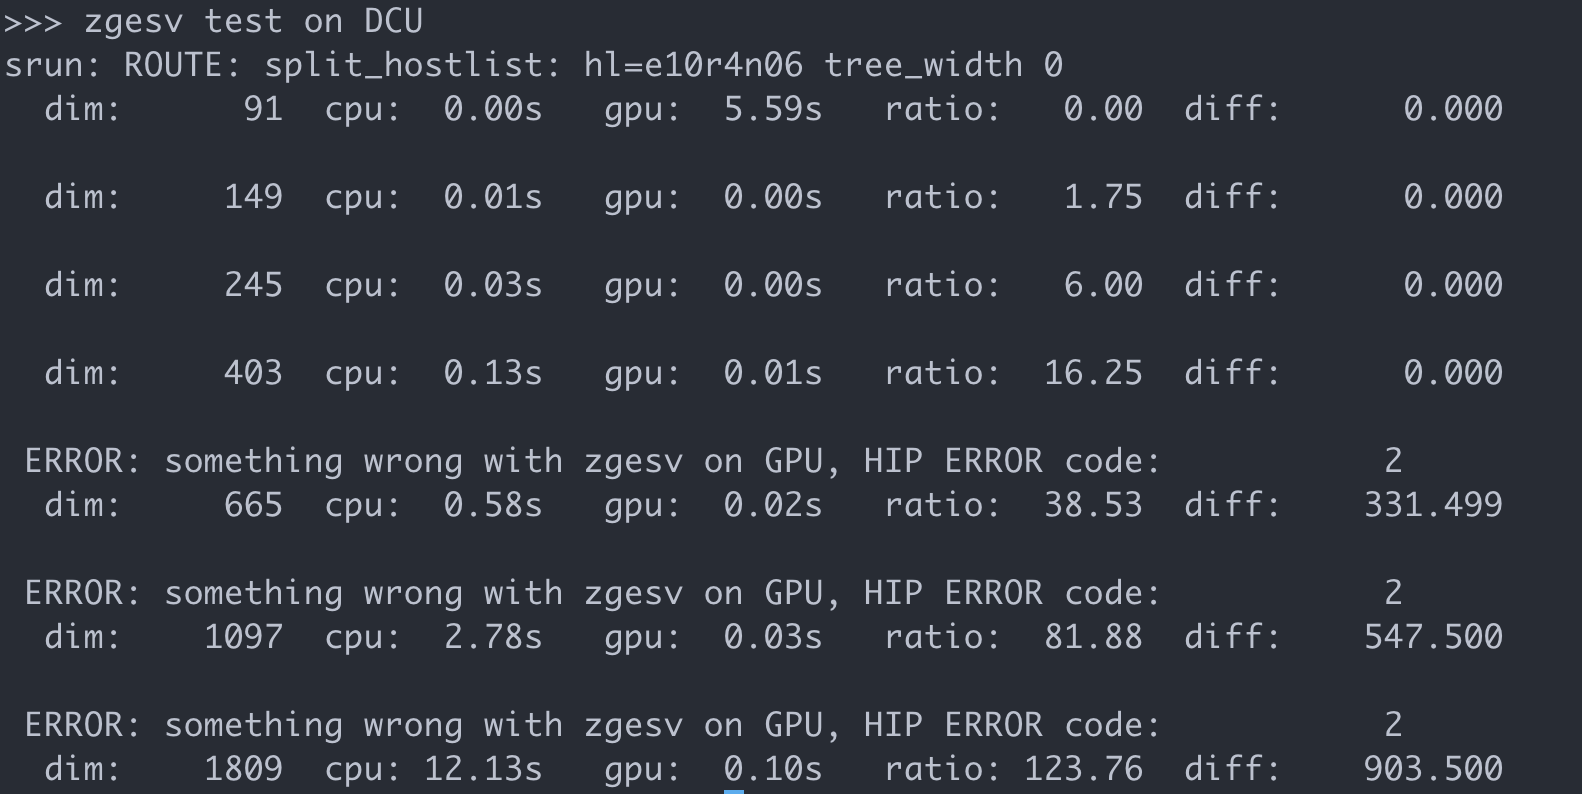1582x794 pixels.
Task: Click the diff value 903.500
Action: tap(1433, 769)
